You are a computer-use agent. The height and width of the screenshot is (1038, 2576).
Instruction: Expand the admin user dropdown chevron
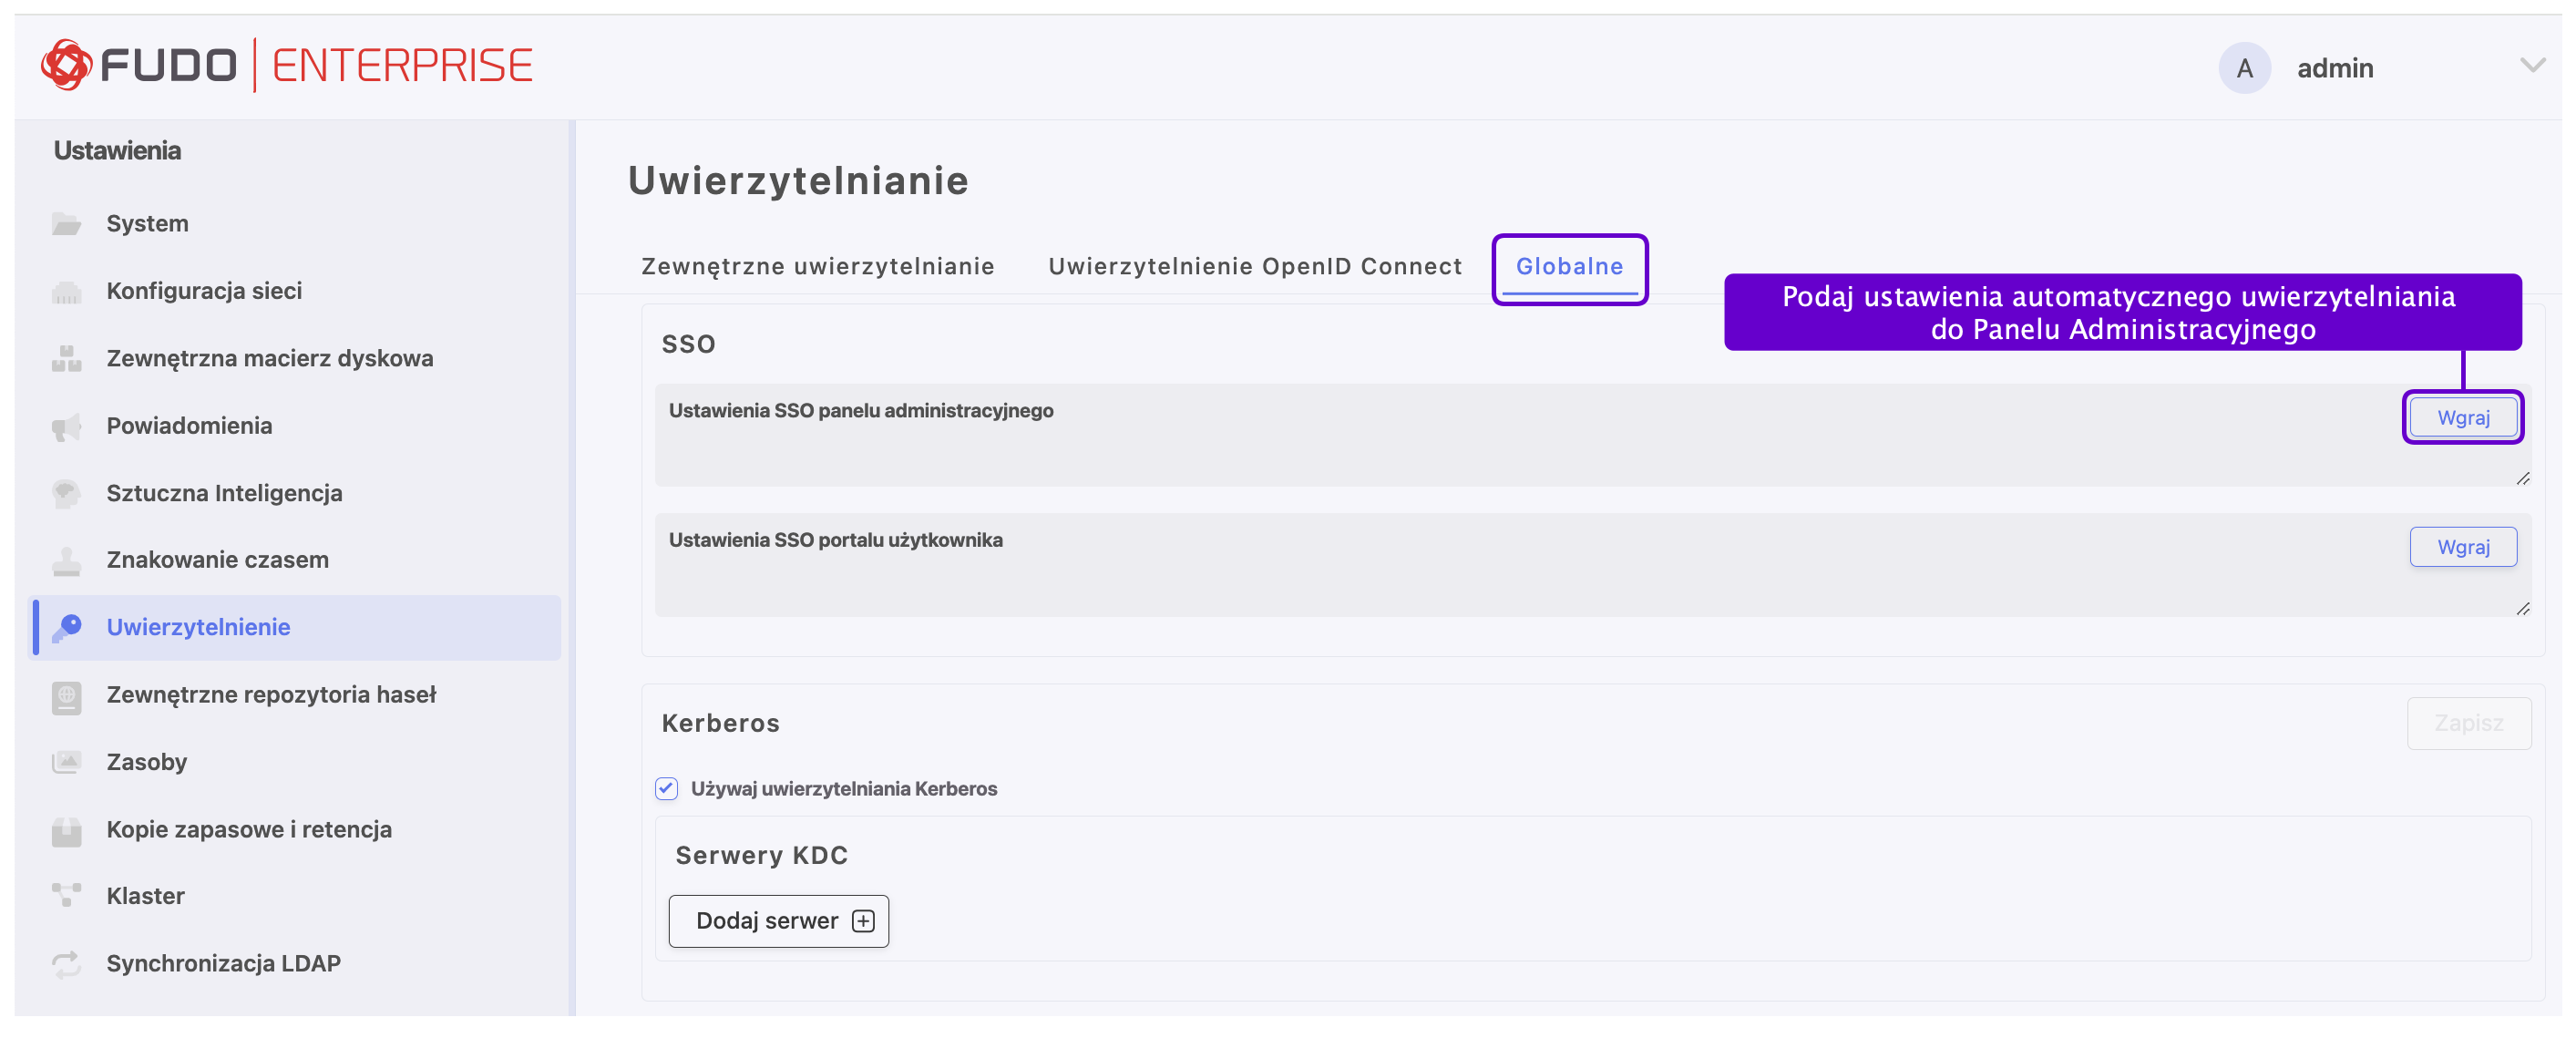click(x=2532, y=66)
